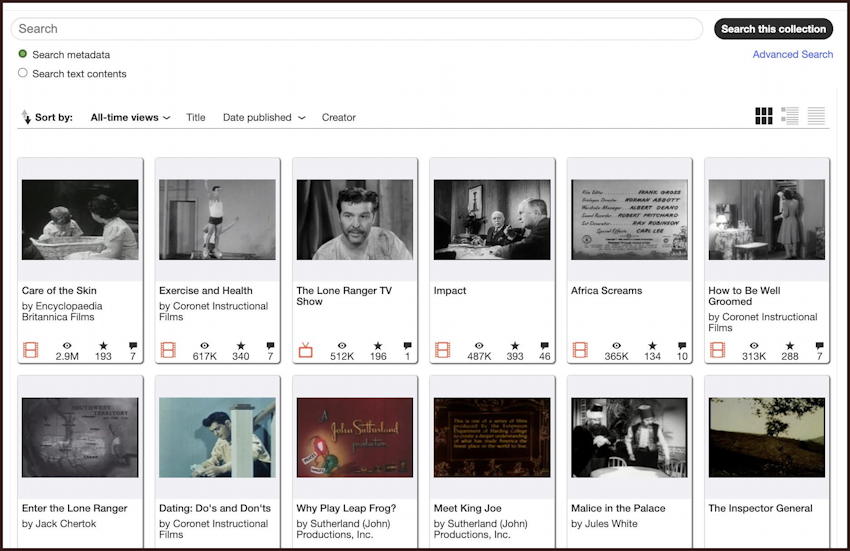Click the film icon on Exercise and Health
This screenshot has width=850, height=551.
pos(168,350)
